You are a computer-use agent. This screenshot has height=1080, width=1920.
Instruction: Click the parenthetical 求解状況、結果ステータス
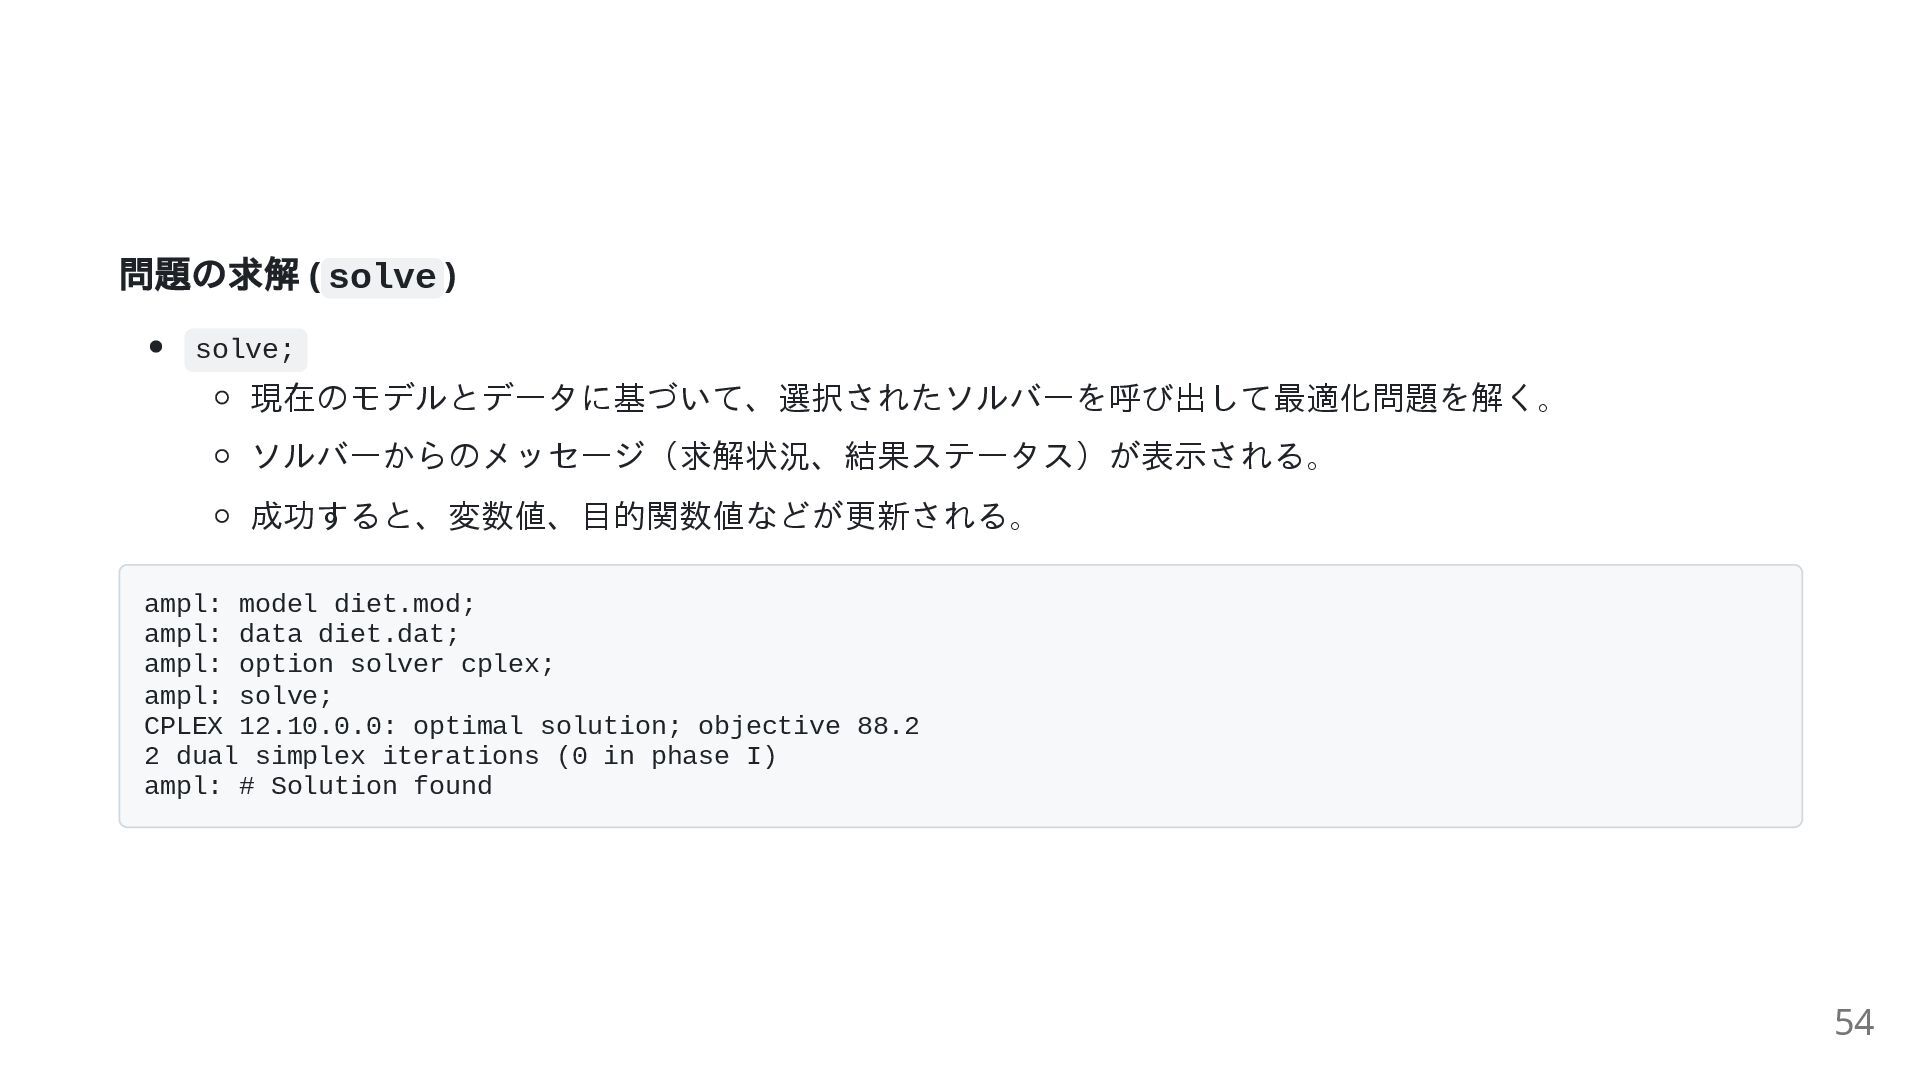[x=877, y=456]
